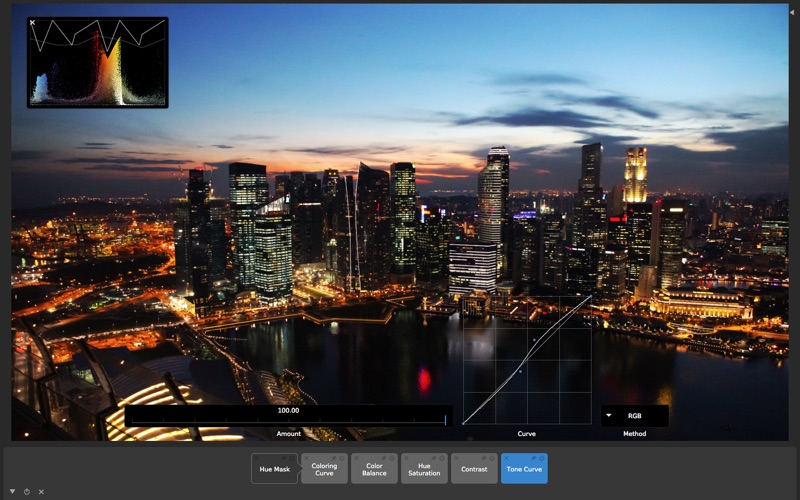Remove the Tone Curve module
This screenshot has width=800, height=500.
[507, 458]
